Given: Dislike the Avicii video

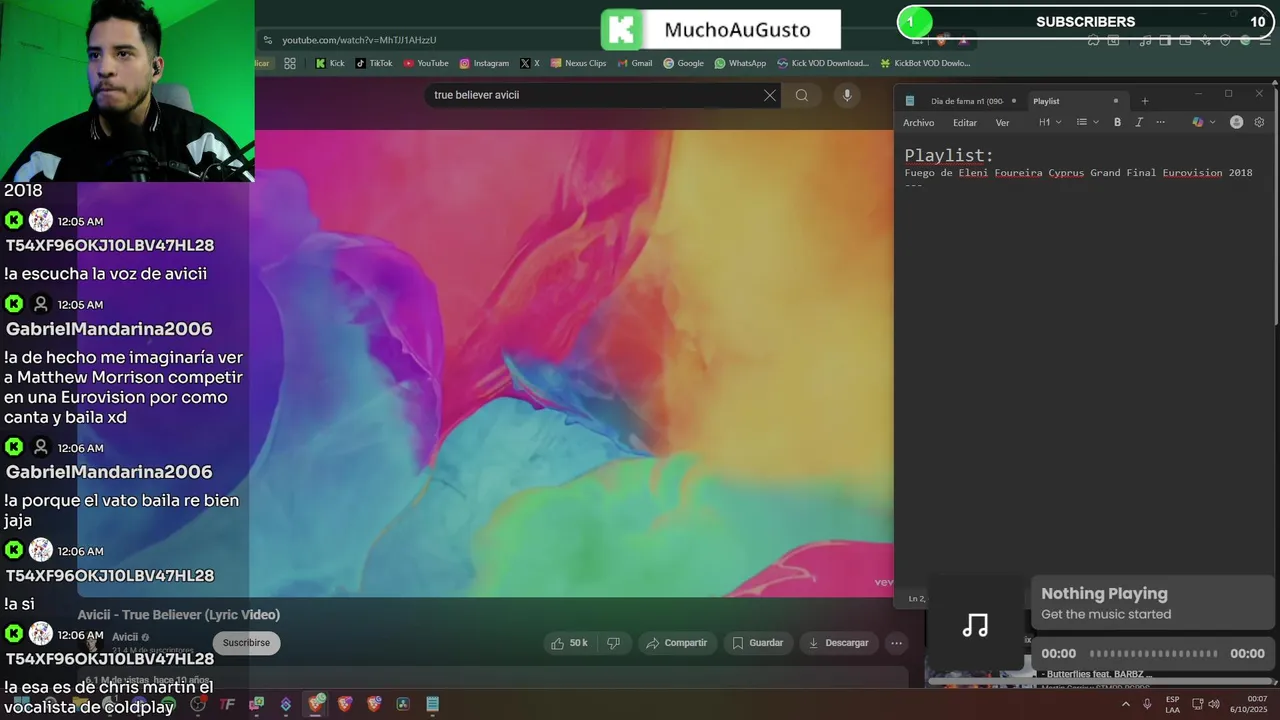Looking at the screenshot, I should (614, 643).
